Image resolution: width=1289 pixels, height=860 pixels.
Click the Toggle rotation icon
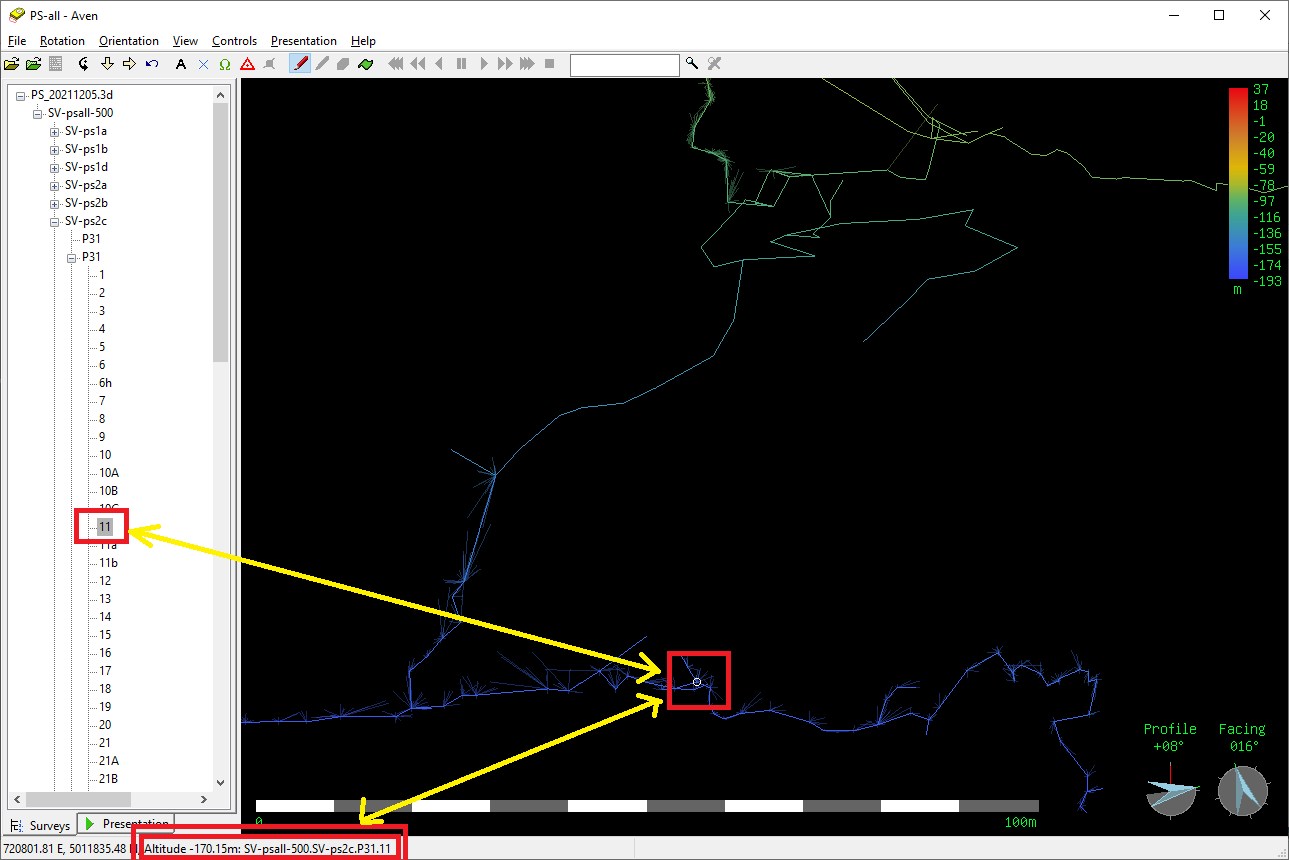[84, 64]
